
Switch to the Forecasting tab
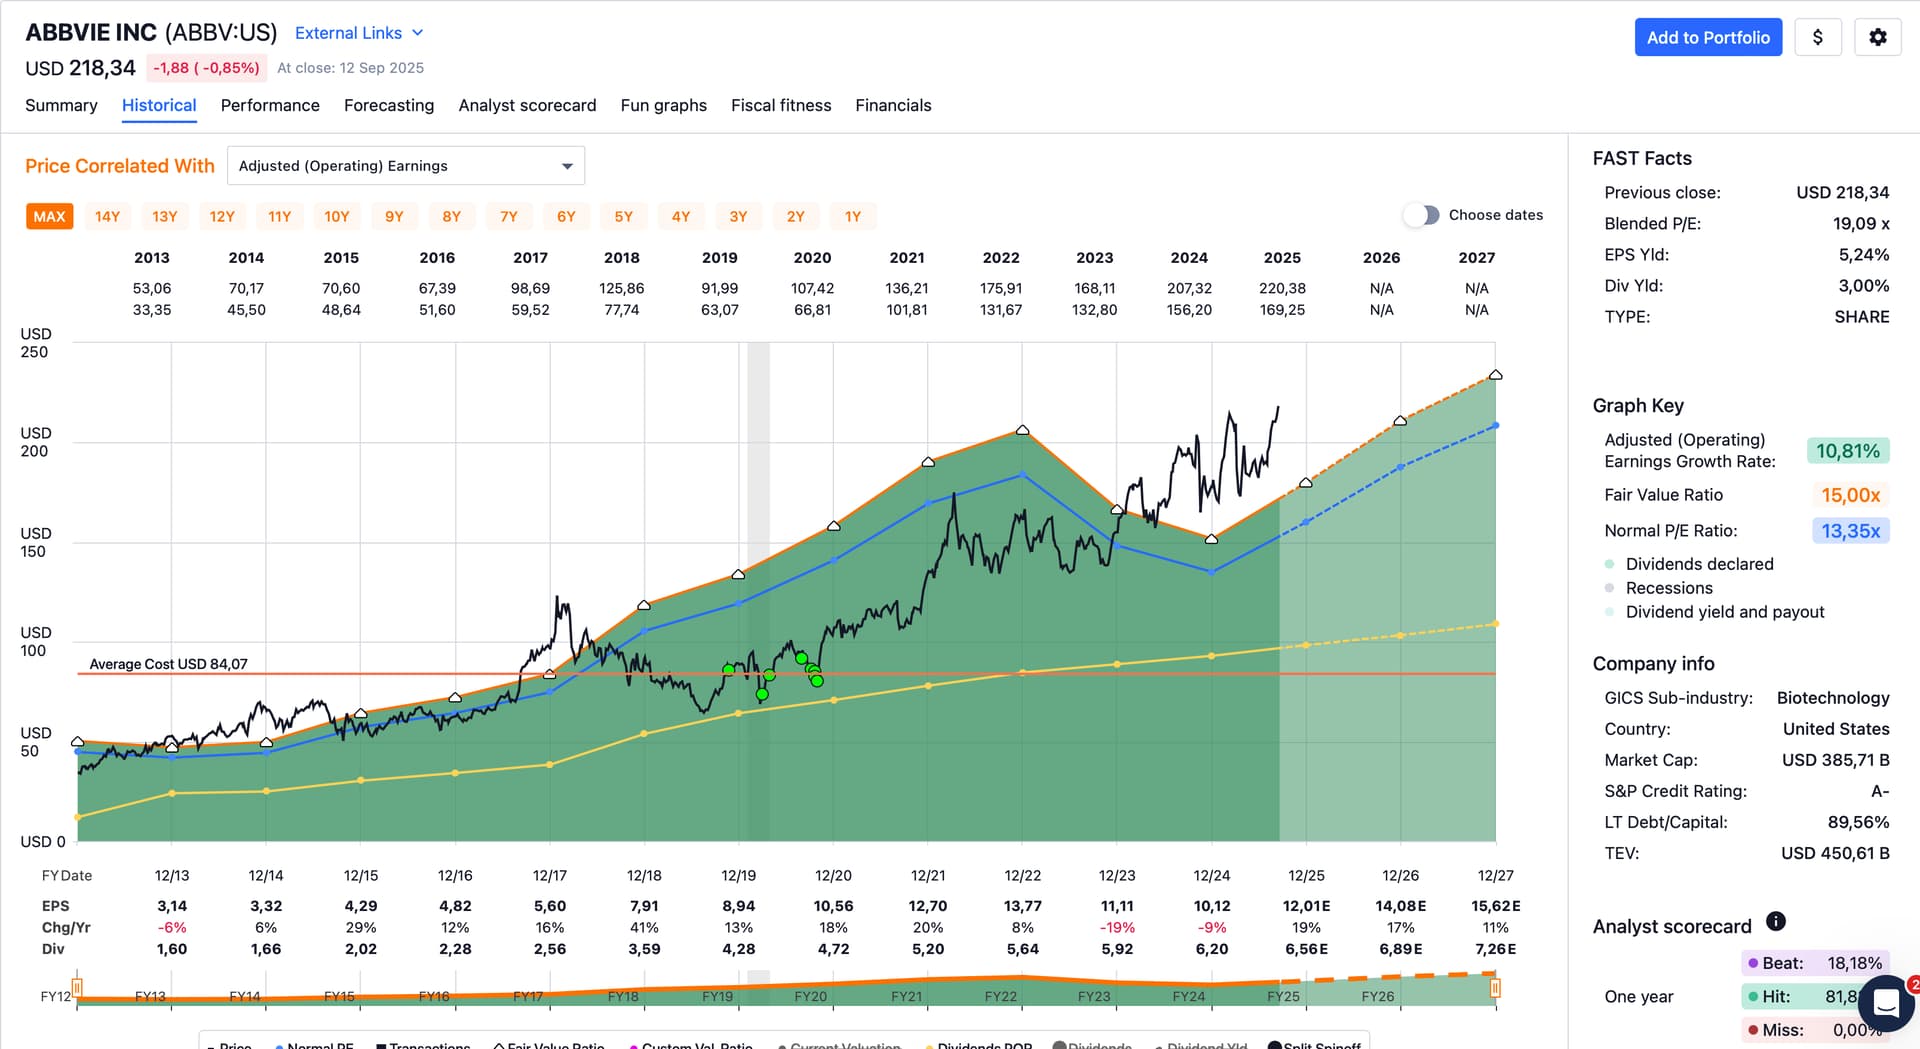coord(389,105)
